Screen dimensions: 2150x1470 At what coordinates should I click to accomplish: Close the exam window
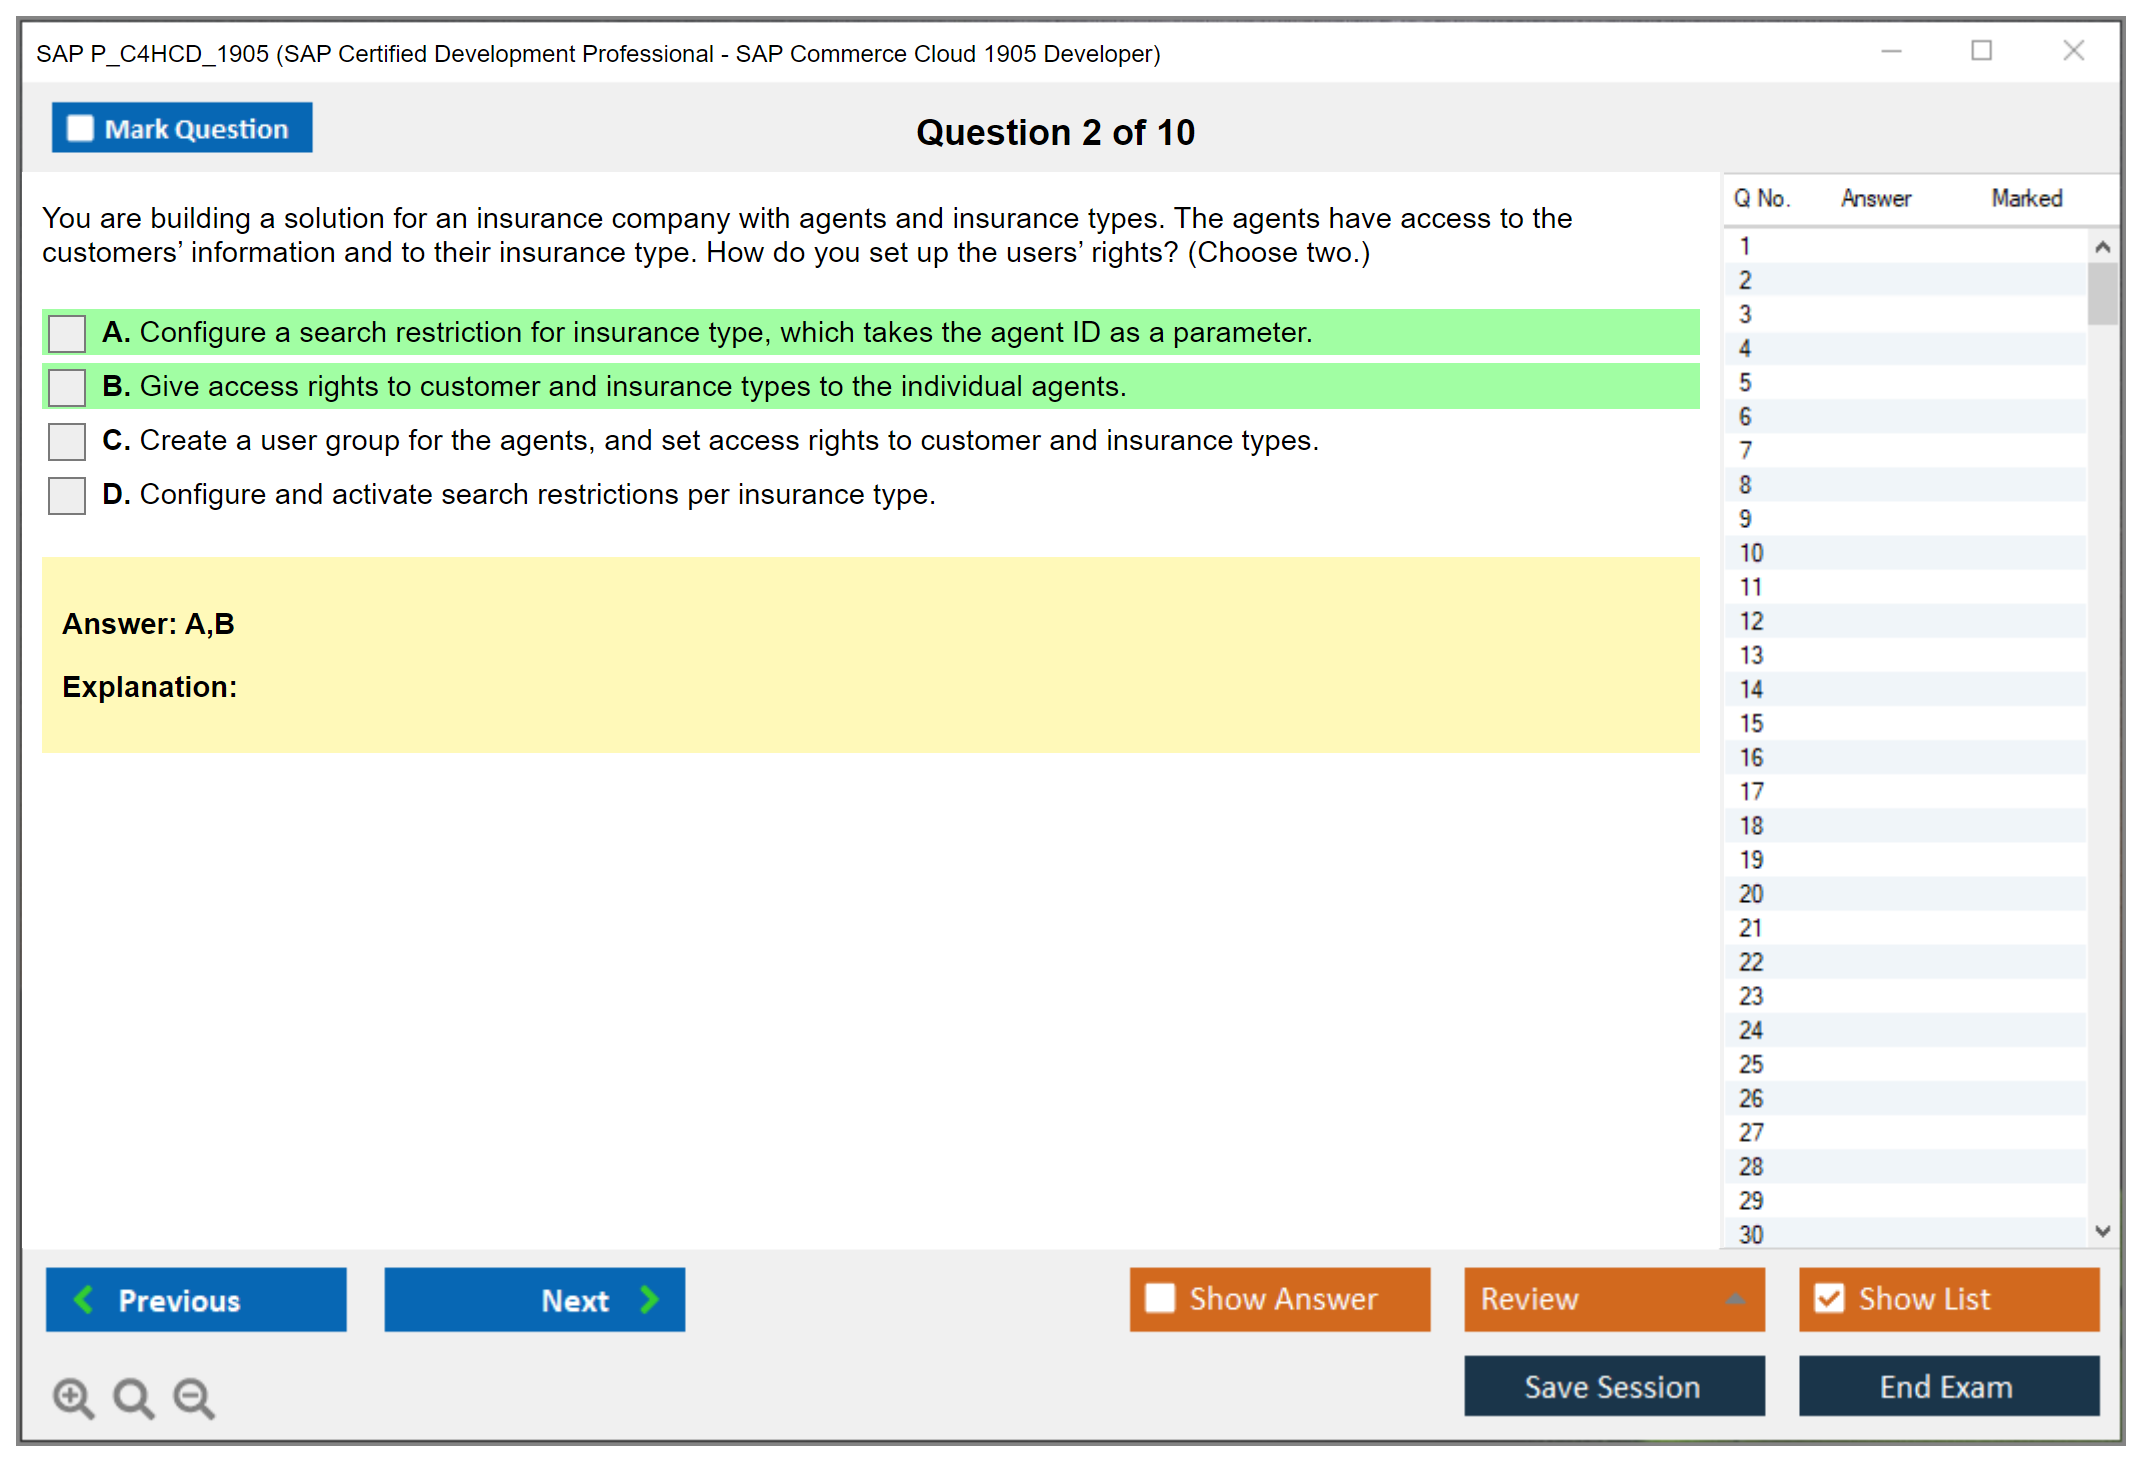(2073, 51)
